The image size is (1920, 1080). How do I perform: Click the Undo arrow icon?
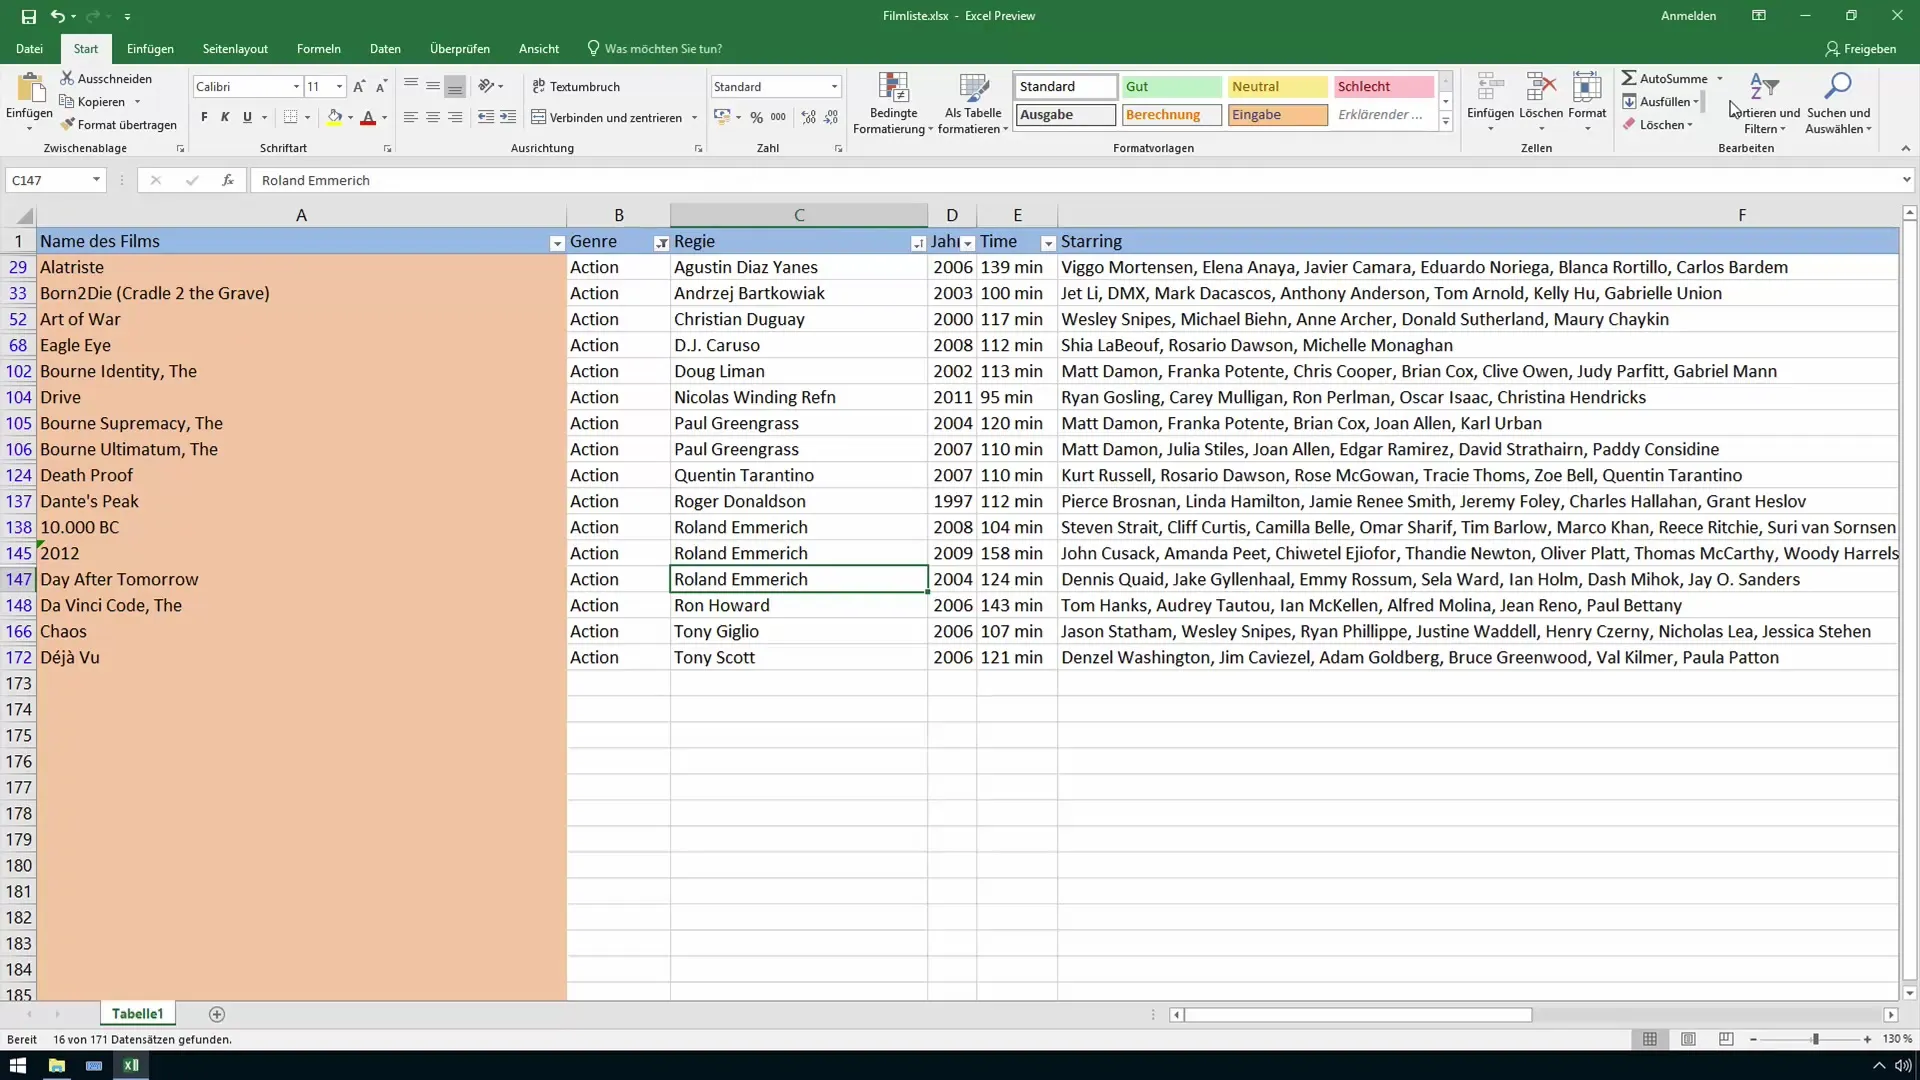(58, 16)
